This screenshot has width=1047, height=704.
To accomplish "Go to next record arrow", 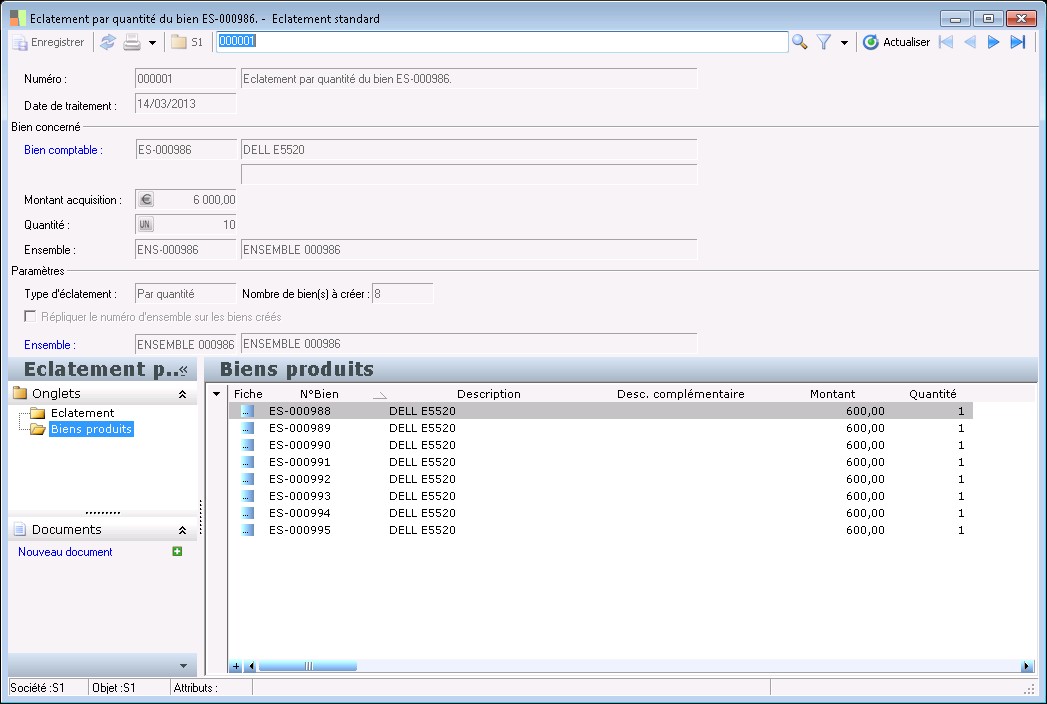I will point(994,42).
